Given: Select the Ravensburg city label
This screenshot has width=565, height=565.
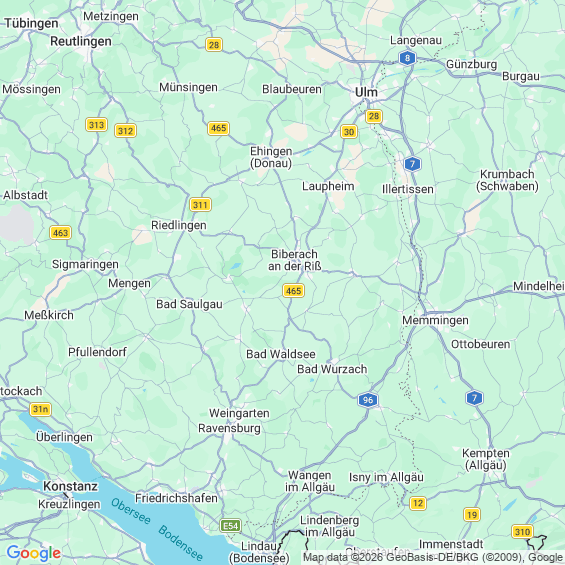Looking at the screenshot, I should 229,428.
